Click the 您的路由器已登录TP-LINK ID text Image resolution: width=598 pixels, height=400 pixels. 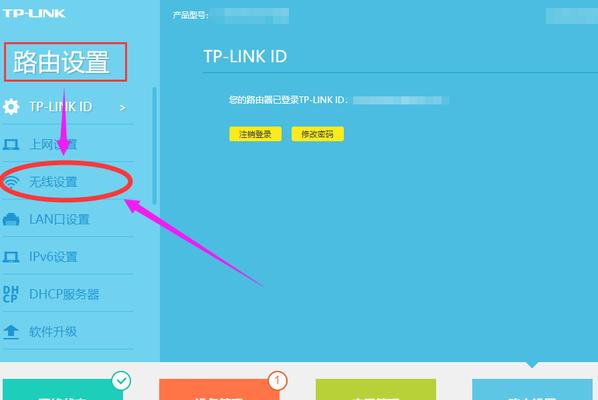tap(288, 100)
